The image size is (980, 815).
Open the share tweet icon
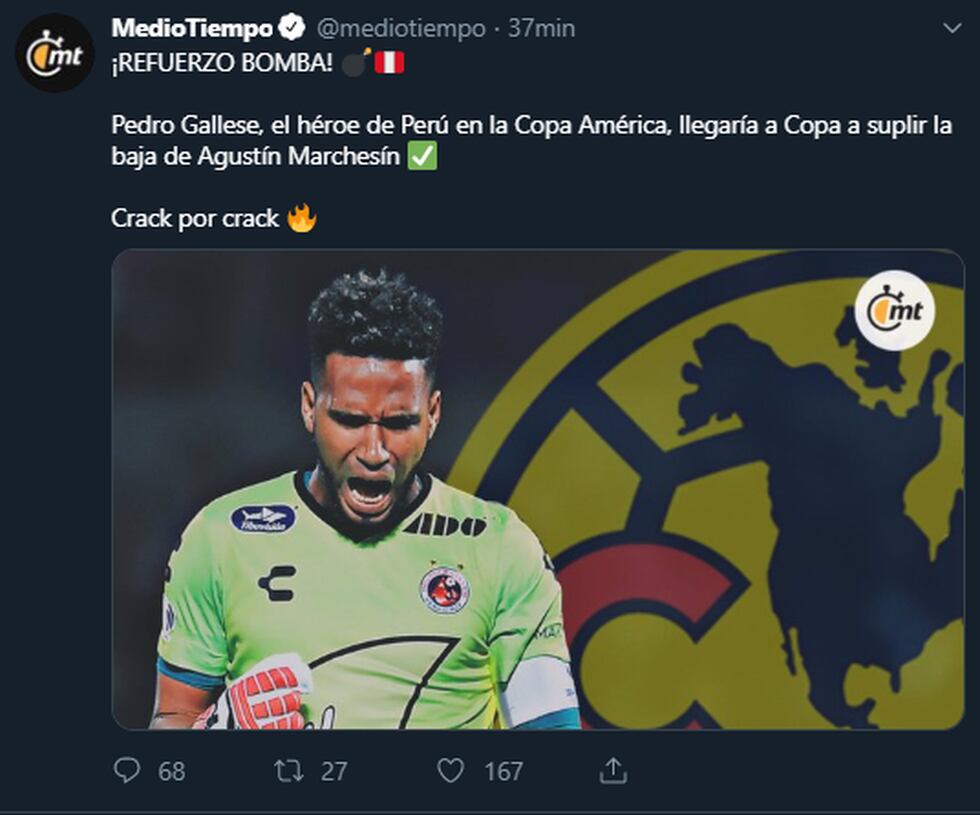pyautogui.click(x=613, y=770)
